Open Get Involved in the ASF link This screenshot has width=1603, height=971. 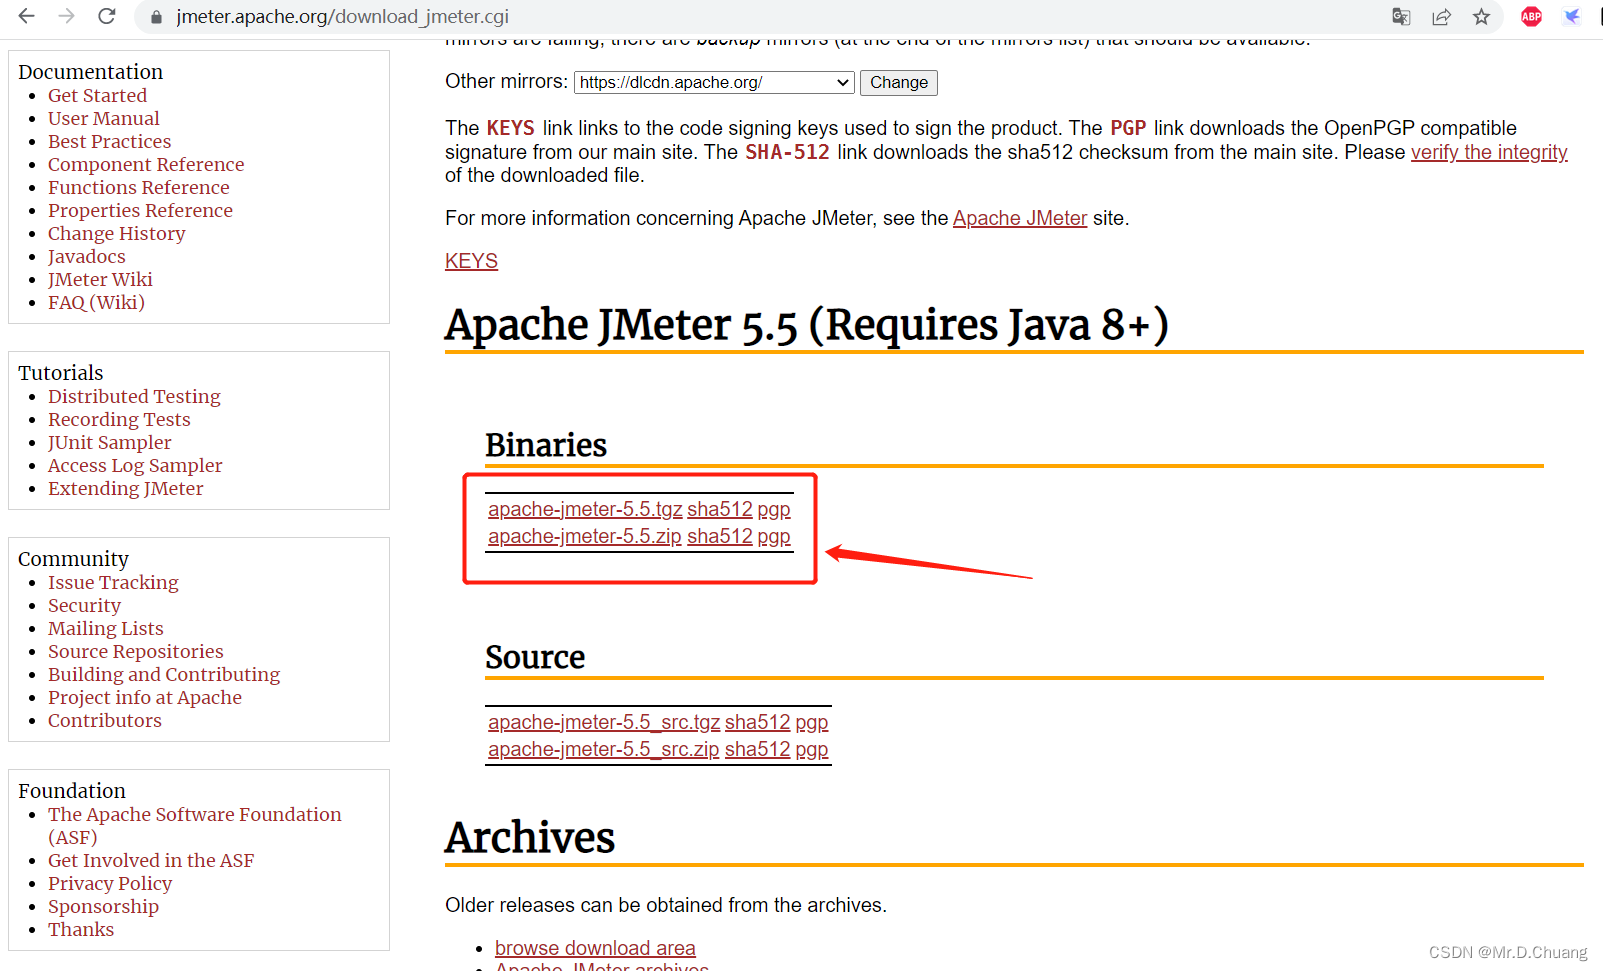[151, 860]
